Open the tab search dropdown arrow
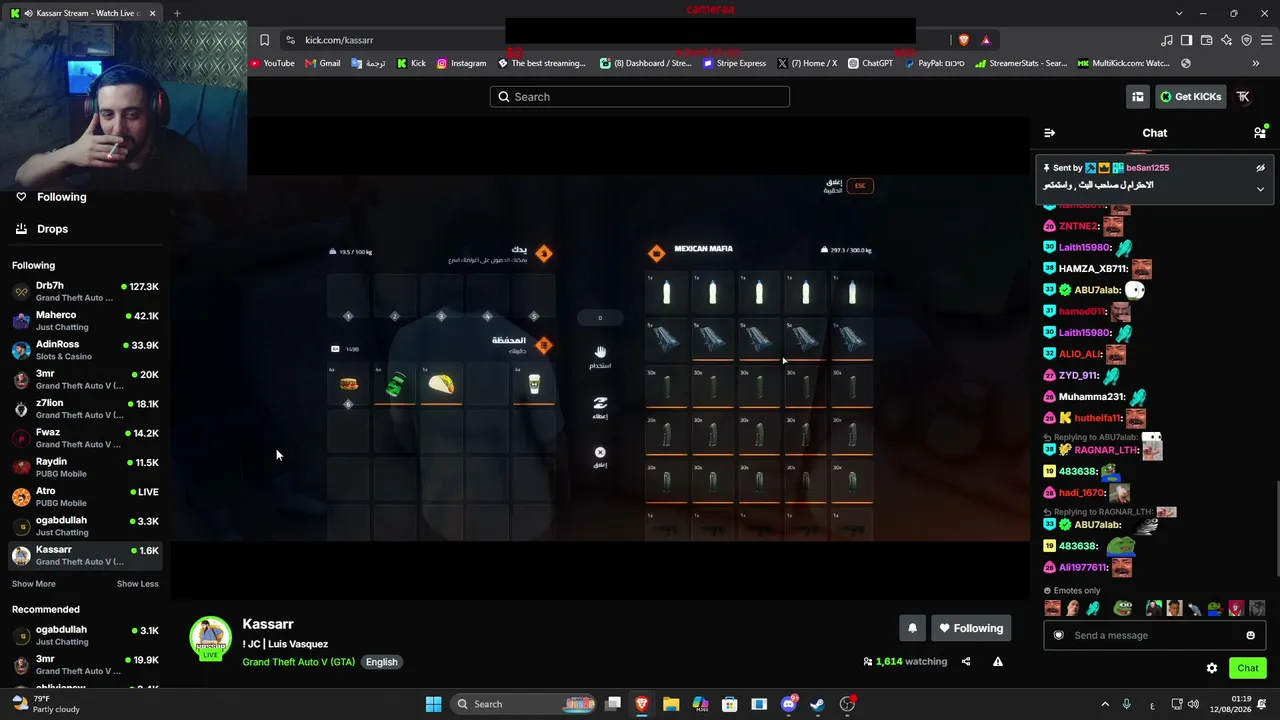Viewport: 1280px width, 720px height. (1179, 13)
